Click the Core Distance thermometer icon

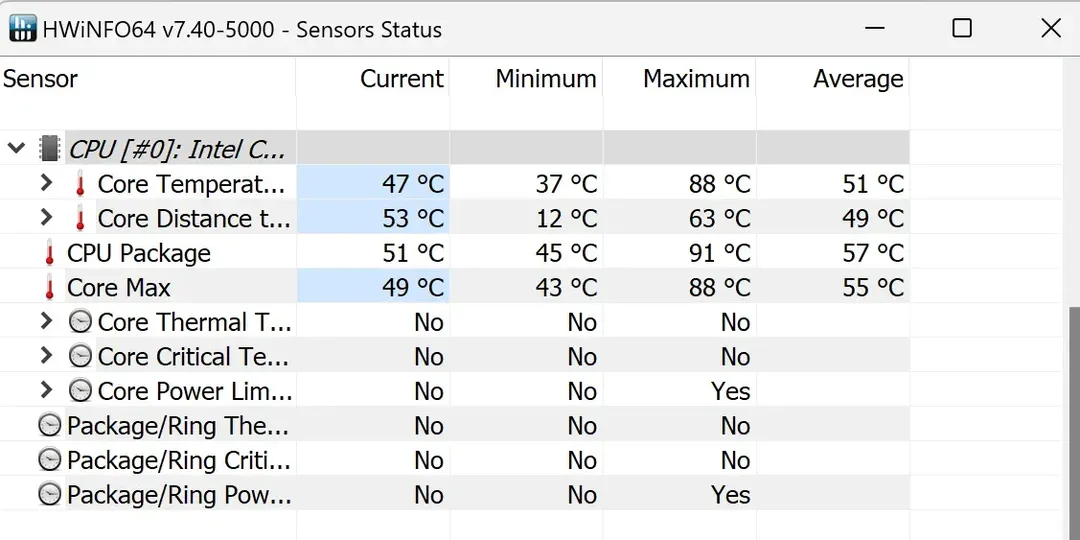[80, 219]
